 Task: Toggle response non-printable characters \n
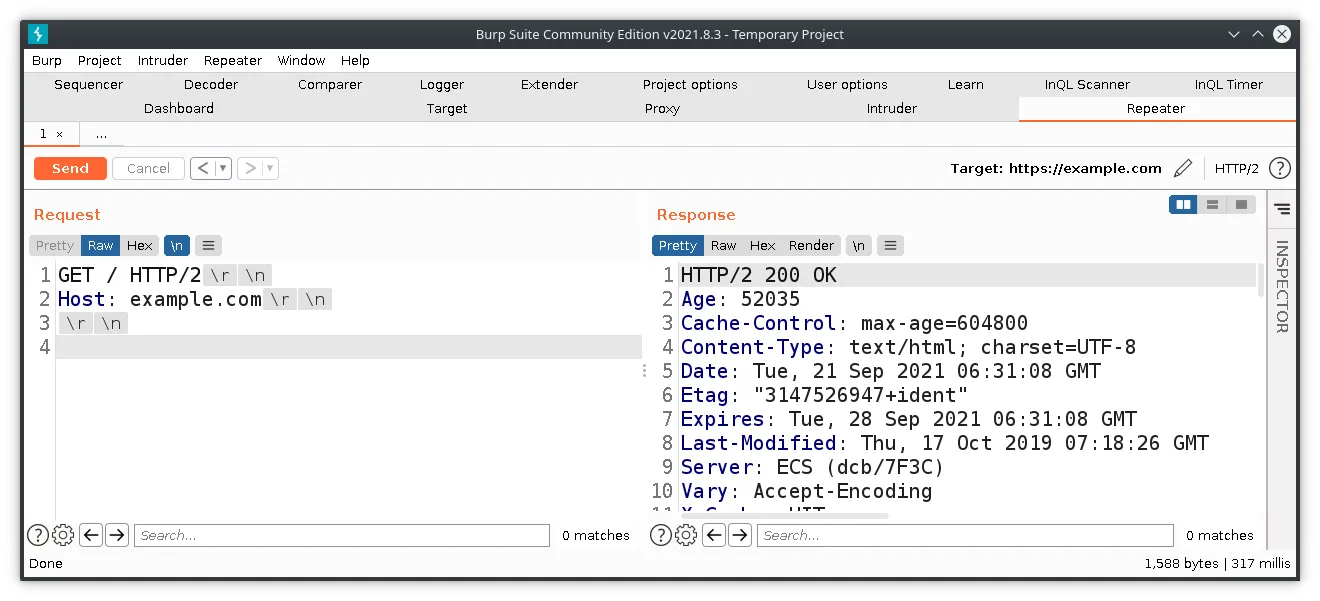tap(858, 245)
